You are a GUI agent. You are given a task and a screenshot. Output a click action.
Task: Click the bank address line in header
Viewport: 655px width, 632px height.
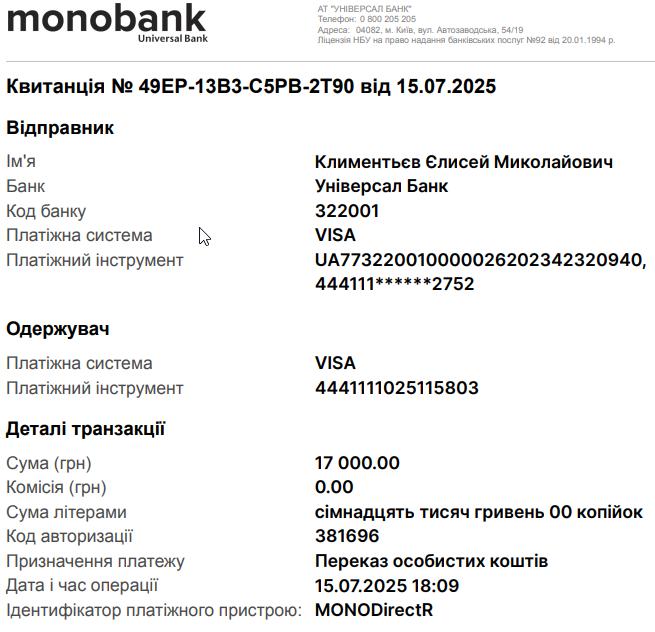pyautogui.click(x=420, y=30)
